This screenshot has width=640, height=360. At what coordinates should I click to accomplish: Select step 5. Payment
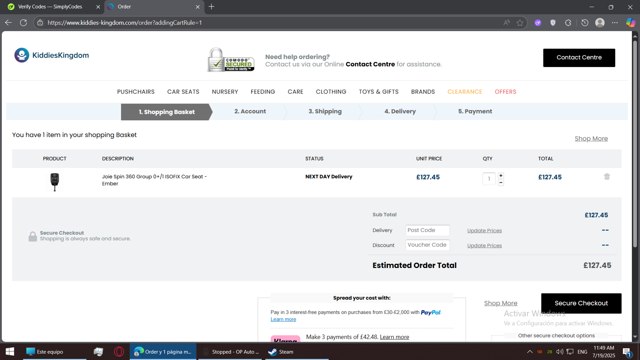tap(475, 111)
